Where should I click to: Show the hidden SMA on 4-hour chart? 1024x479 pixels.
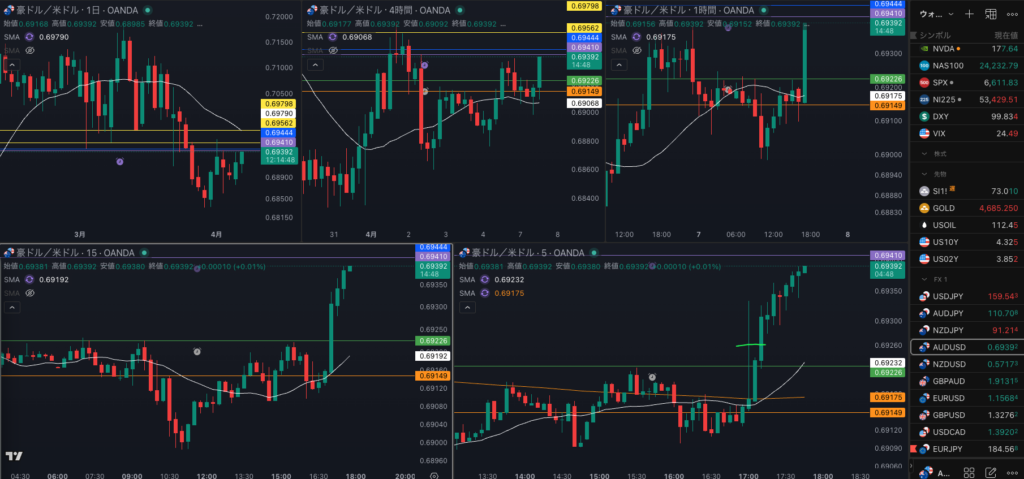333,49
